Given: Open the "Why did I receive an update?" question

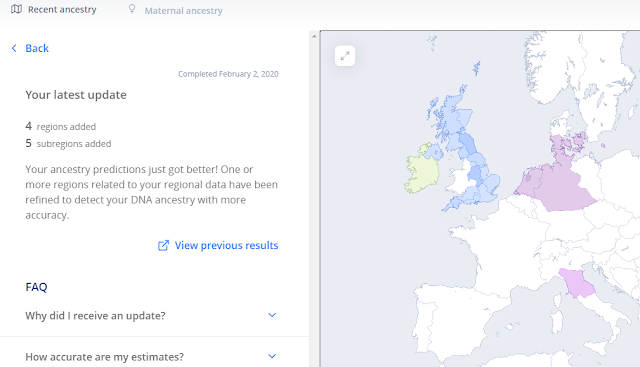Looking at the screenshot, I should [151, 316].
